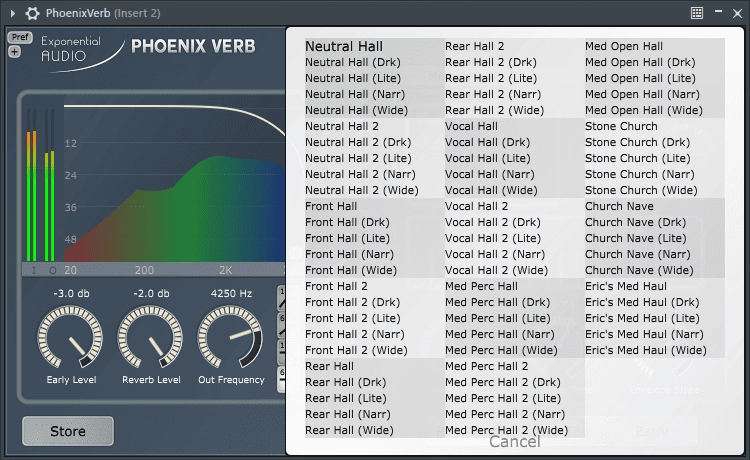This screenshot has height=460, width=750.
Task: Click the 4250 Hz frequency value
Action: [x=231, y=294]
